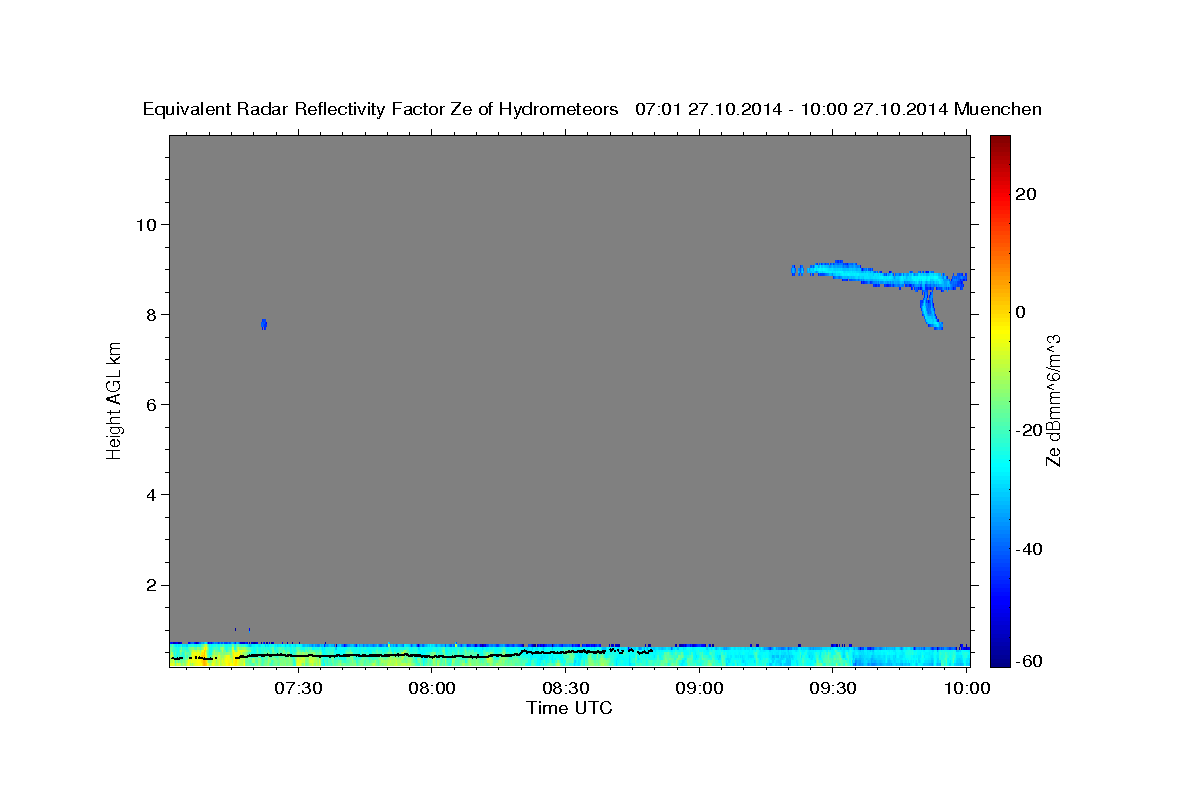
Task: Click the 'Height AGL km' axis label
Action: (x=114, y=401)
